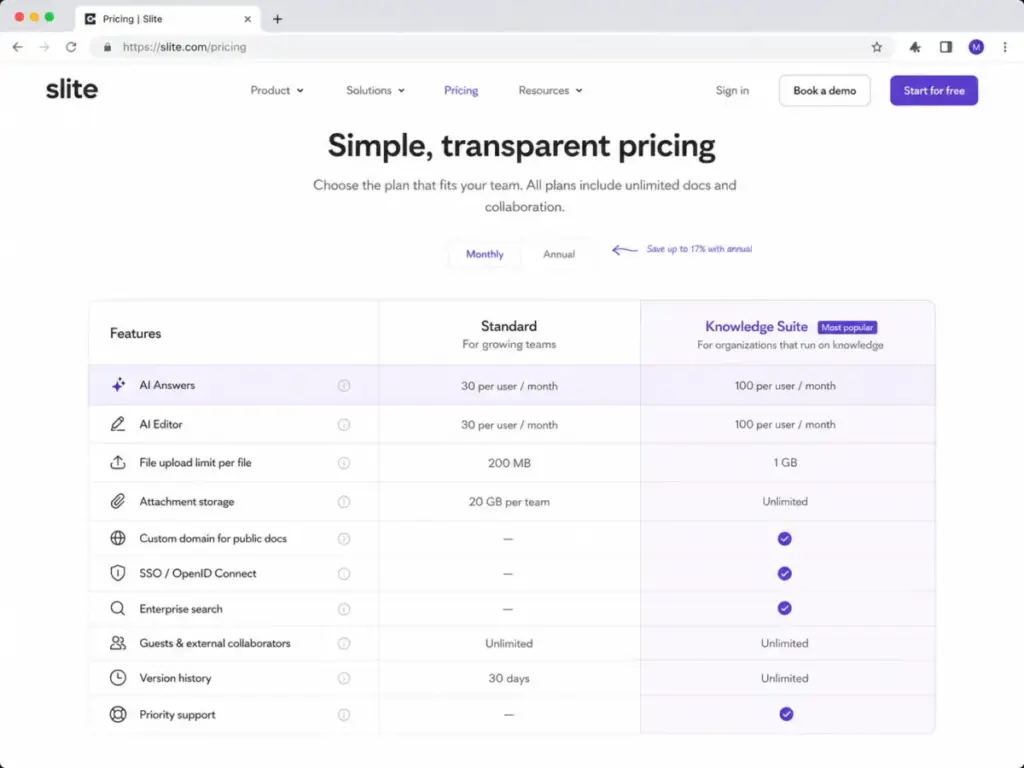Image resolution: width=1024 pixels, height=768 pixels.
Task: Reload the page
Action: pos(71,47)
